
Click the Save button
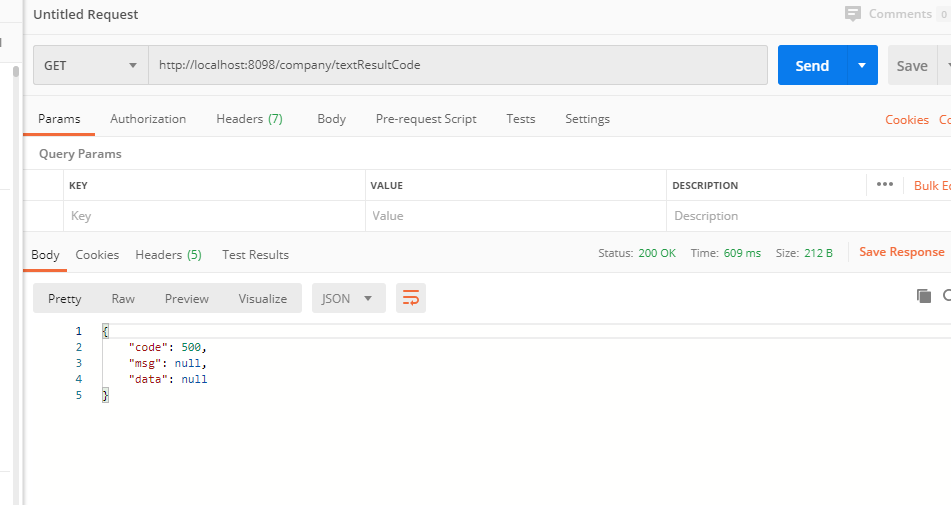click(x=912, y=65)
